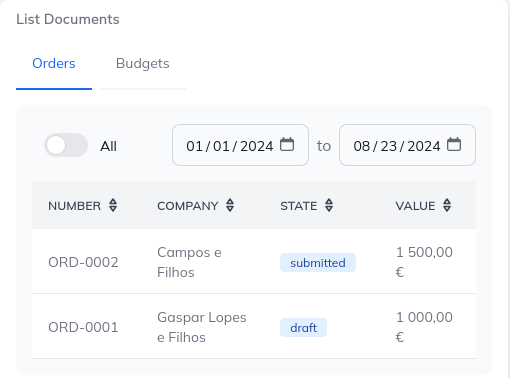Click the List Documents heading

(68, 19)
